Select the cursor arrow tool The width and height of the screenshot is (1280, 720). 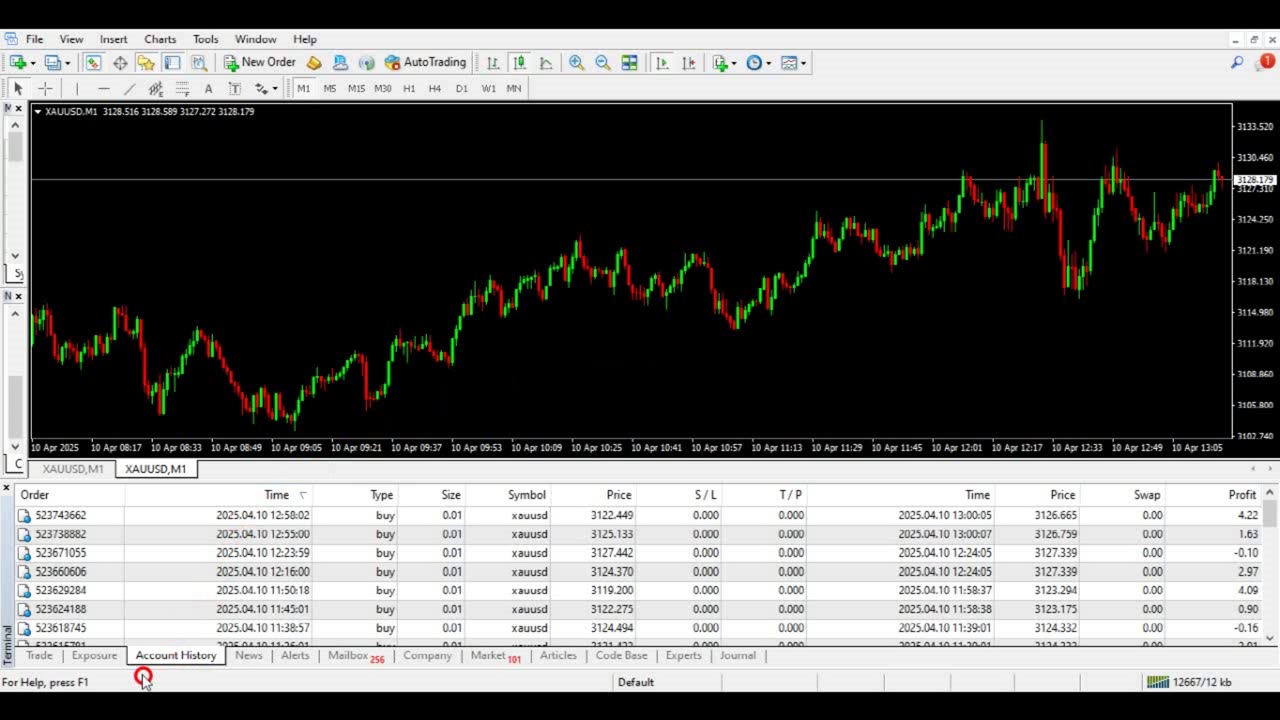tap(18, 89)
